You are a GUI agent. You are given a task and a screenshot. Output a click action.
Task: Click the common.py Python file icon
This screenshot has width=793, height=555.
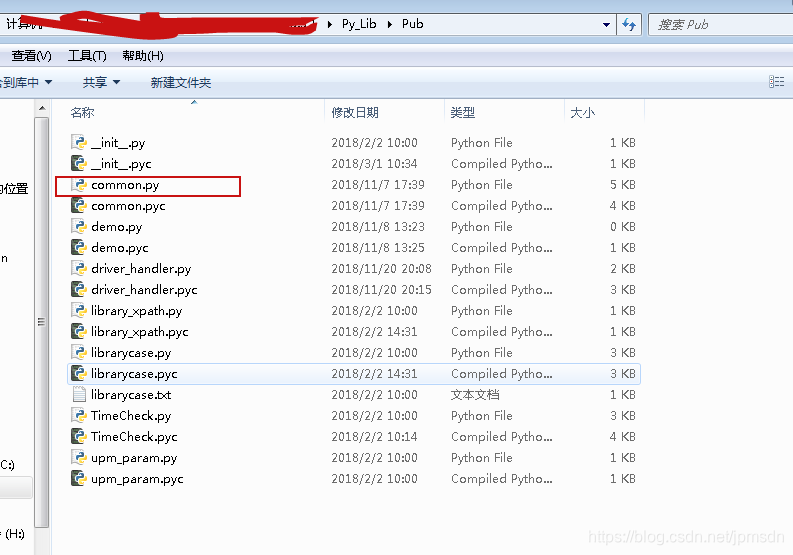[79, 185]
